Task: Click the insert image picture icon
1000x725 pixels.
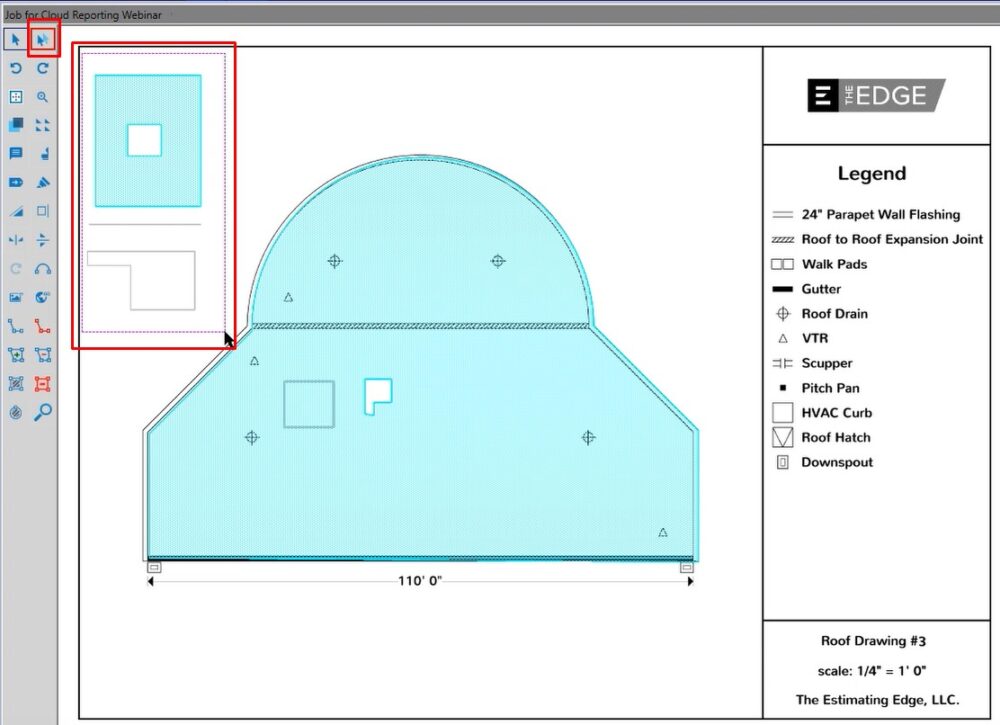Action: click(x=16, y=297)
